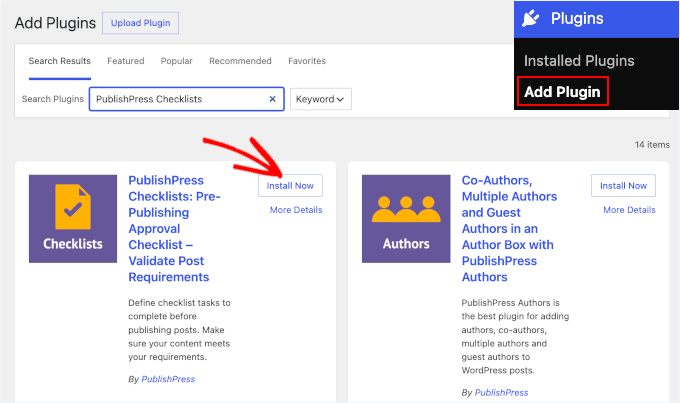Open the PublishPress Checklists plugin title link
Viewport: 680px width, 403px height.
point(175,229)
